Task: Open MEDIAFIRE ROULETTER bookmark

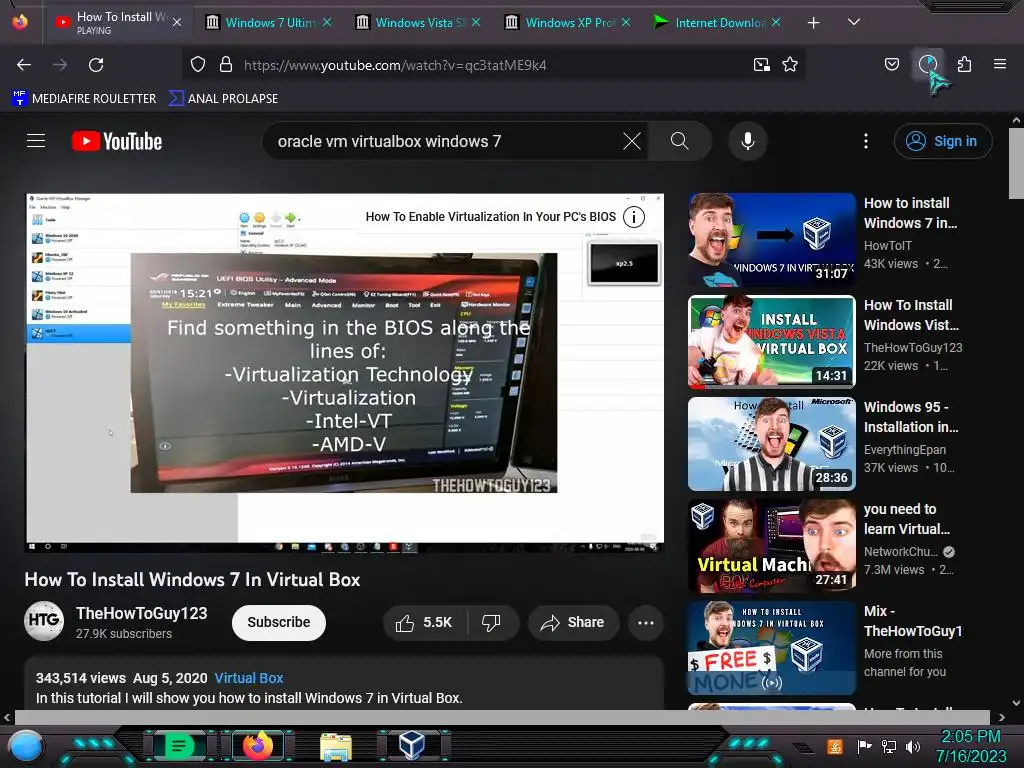Action: (x=84, y=98)
